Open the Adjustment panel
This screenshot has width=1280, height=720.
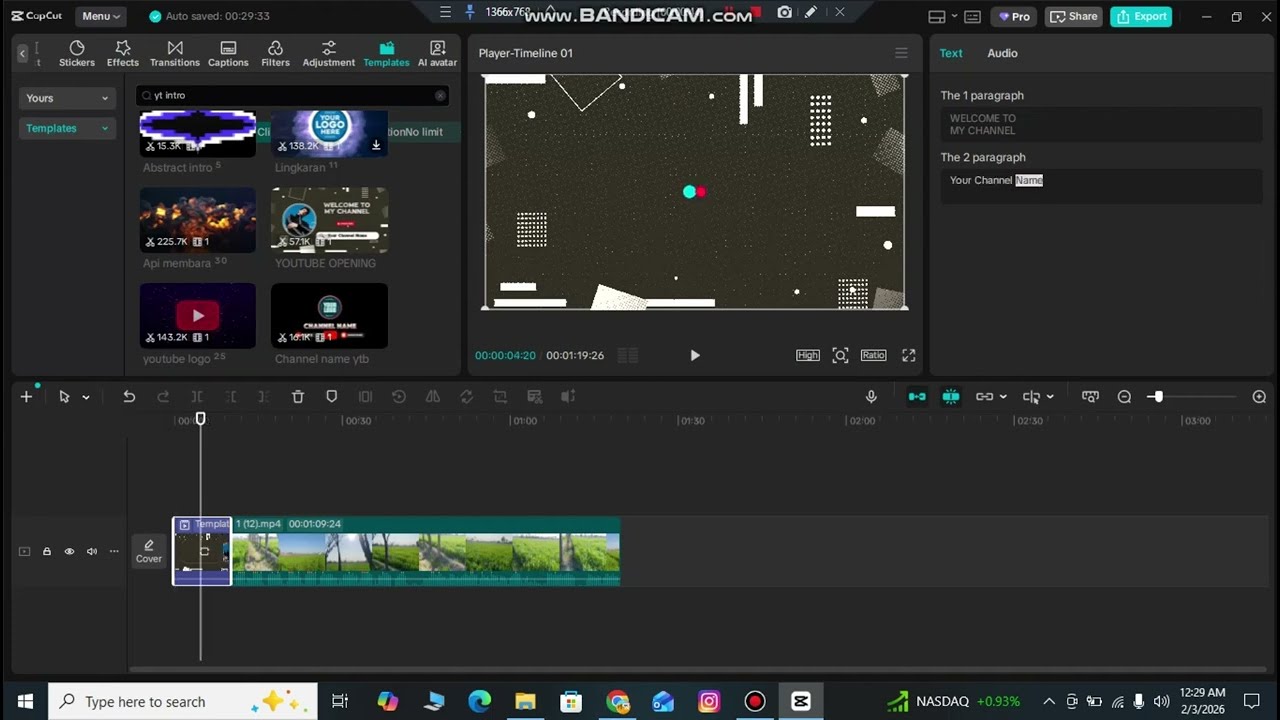(x=329, y=54)
